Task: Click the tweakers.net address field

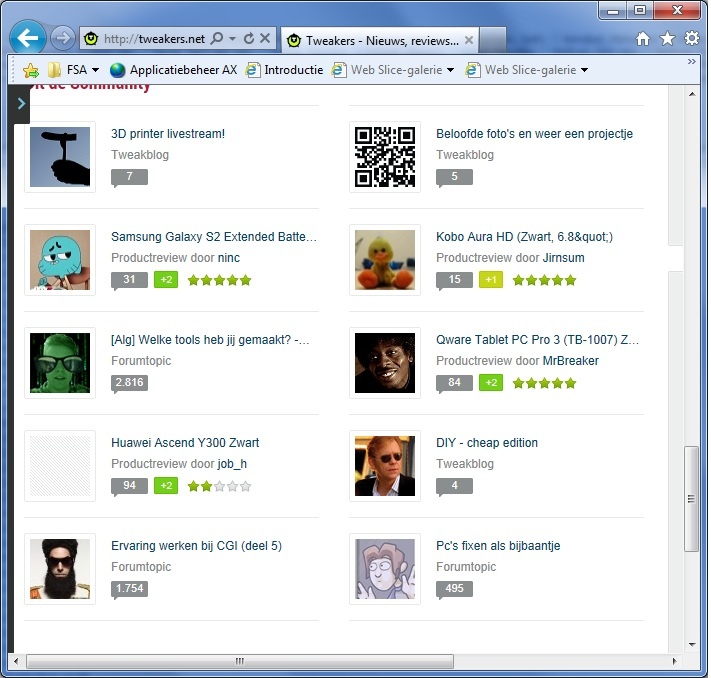Action: tap(154, 39)
